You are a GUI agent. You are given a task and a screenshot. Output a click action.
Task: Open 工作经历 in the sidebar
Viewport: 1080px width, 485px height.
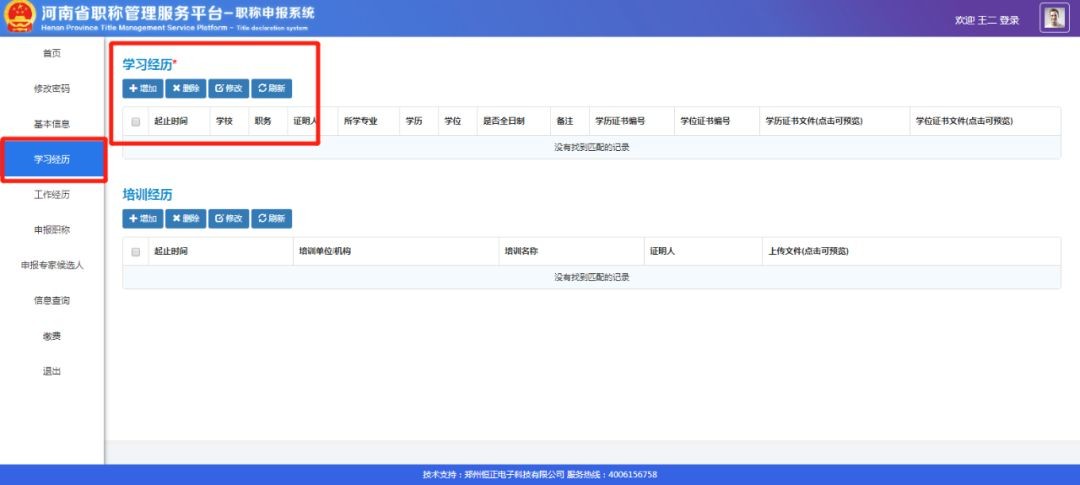point(52,195)
